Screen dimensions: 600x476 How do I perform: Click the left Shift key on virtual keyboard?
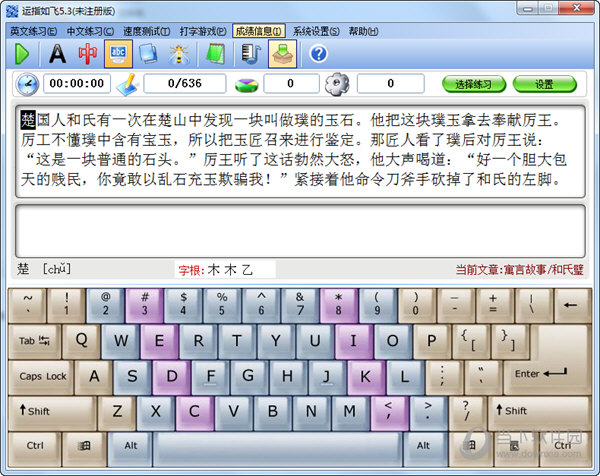coord(52,412)
